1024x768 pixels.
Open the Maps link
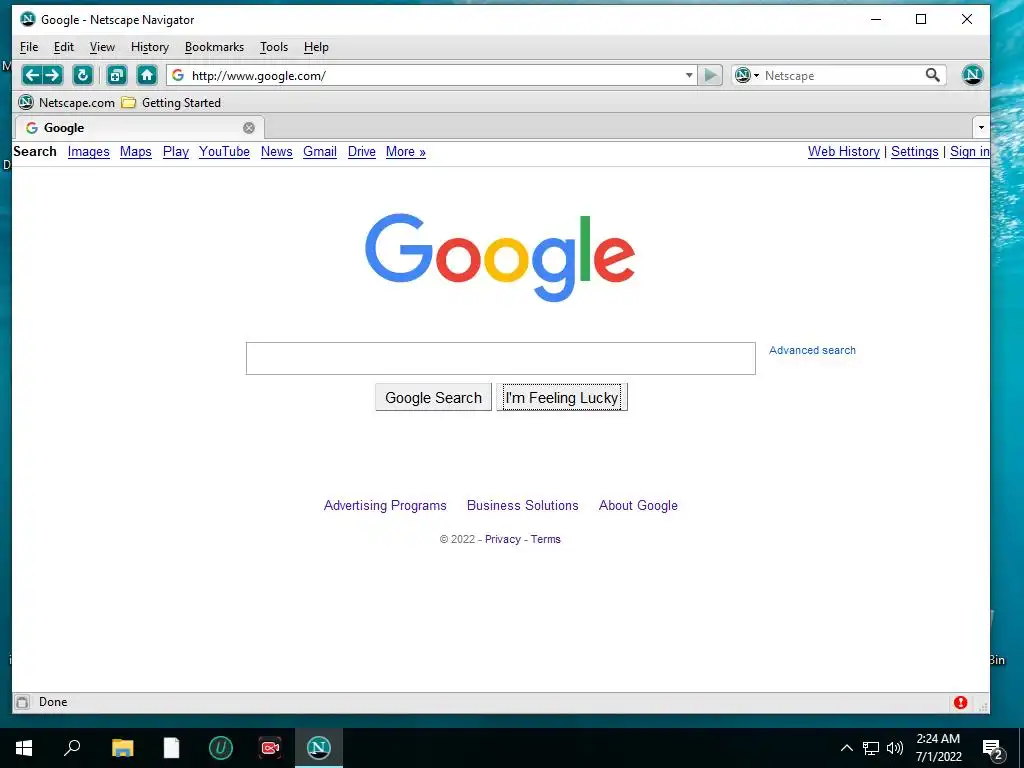click(136, 152)
